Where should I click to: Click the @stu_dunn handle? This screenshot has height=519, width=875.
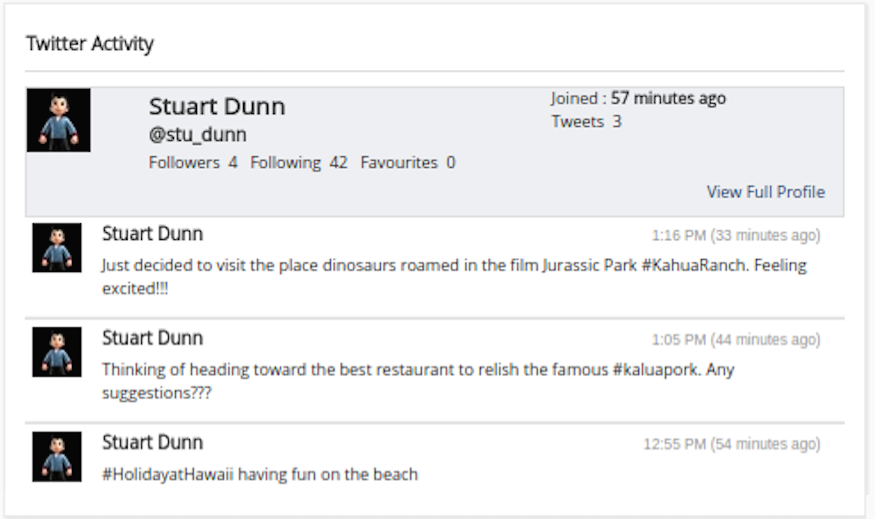[197, 135]
